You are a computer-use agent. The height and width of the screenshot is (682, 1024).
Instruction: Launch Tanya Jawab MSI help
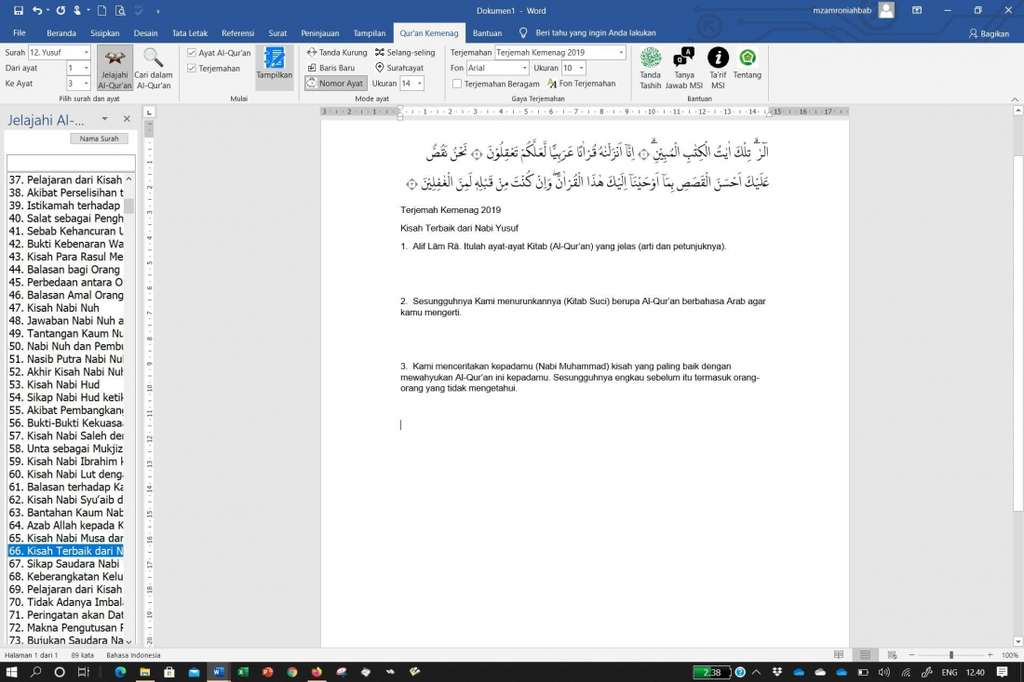tap(684, 67)
